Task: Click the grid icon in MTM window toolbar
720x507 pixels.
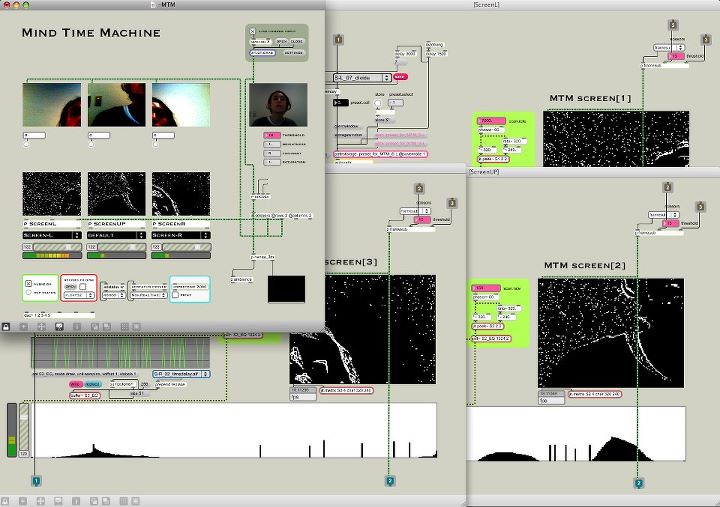Action: click(x=123, y=326)
